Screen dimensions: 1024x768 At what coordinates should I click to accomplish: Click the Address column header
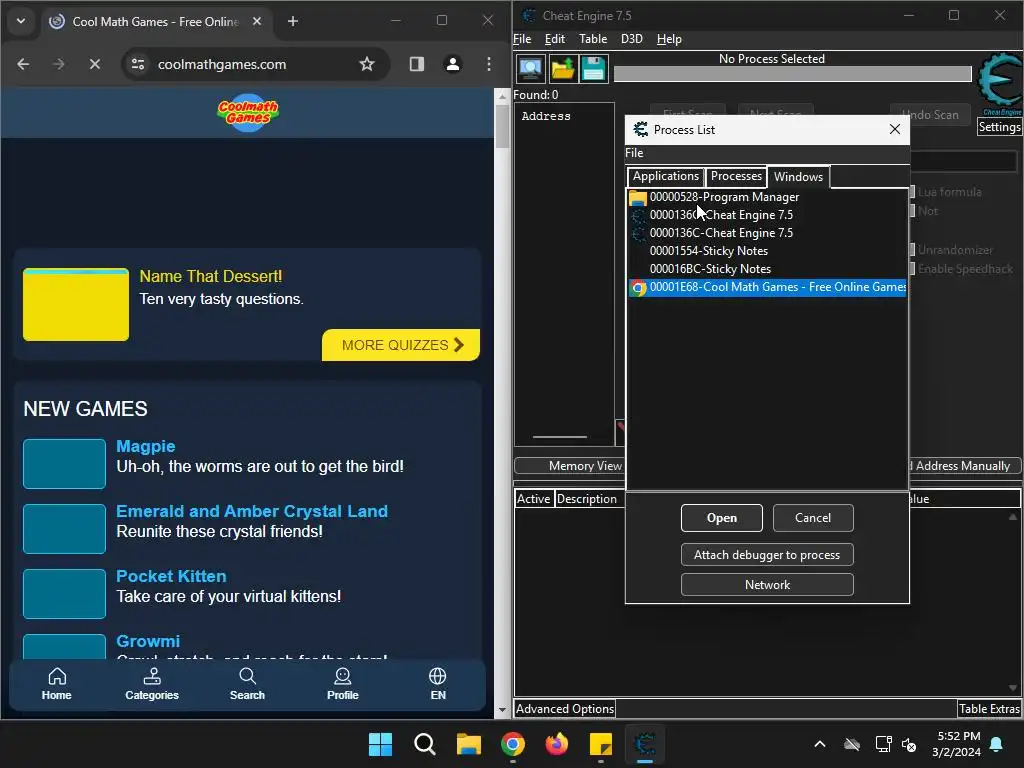click(546, 116)
